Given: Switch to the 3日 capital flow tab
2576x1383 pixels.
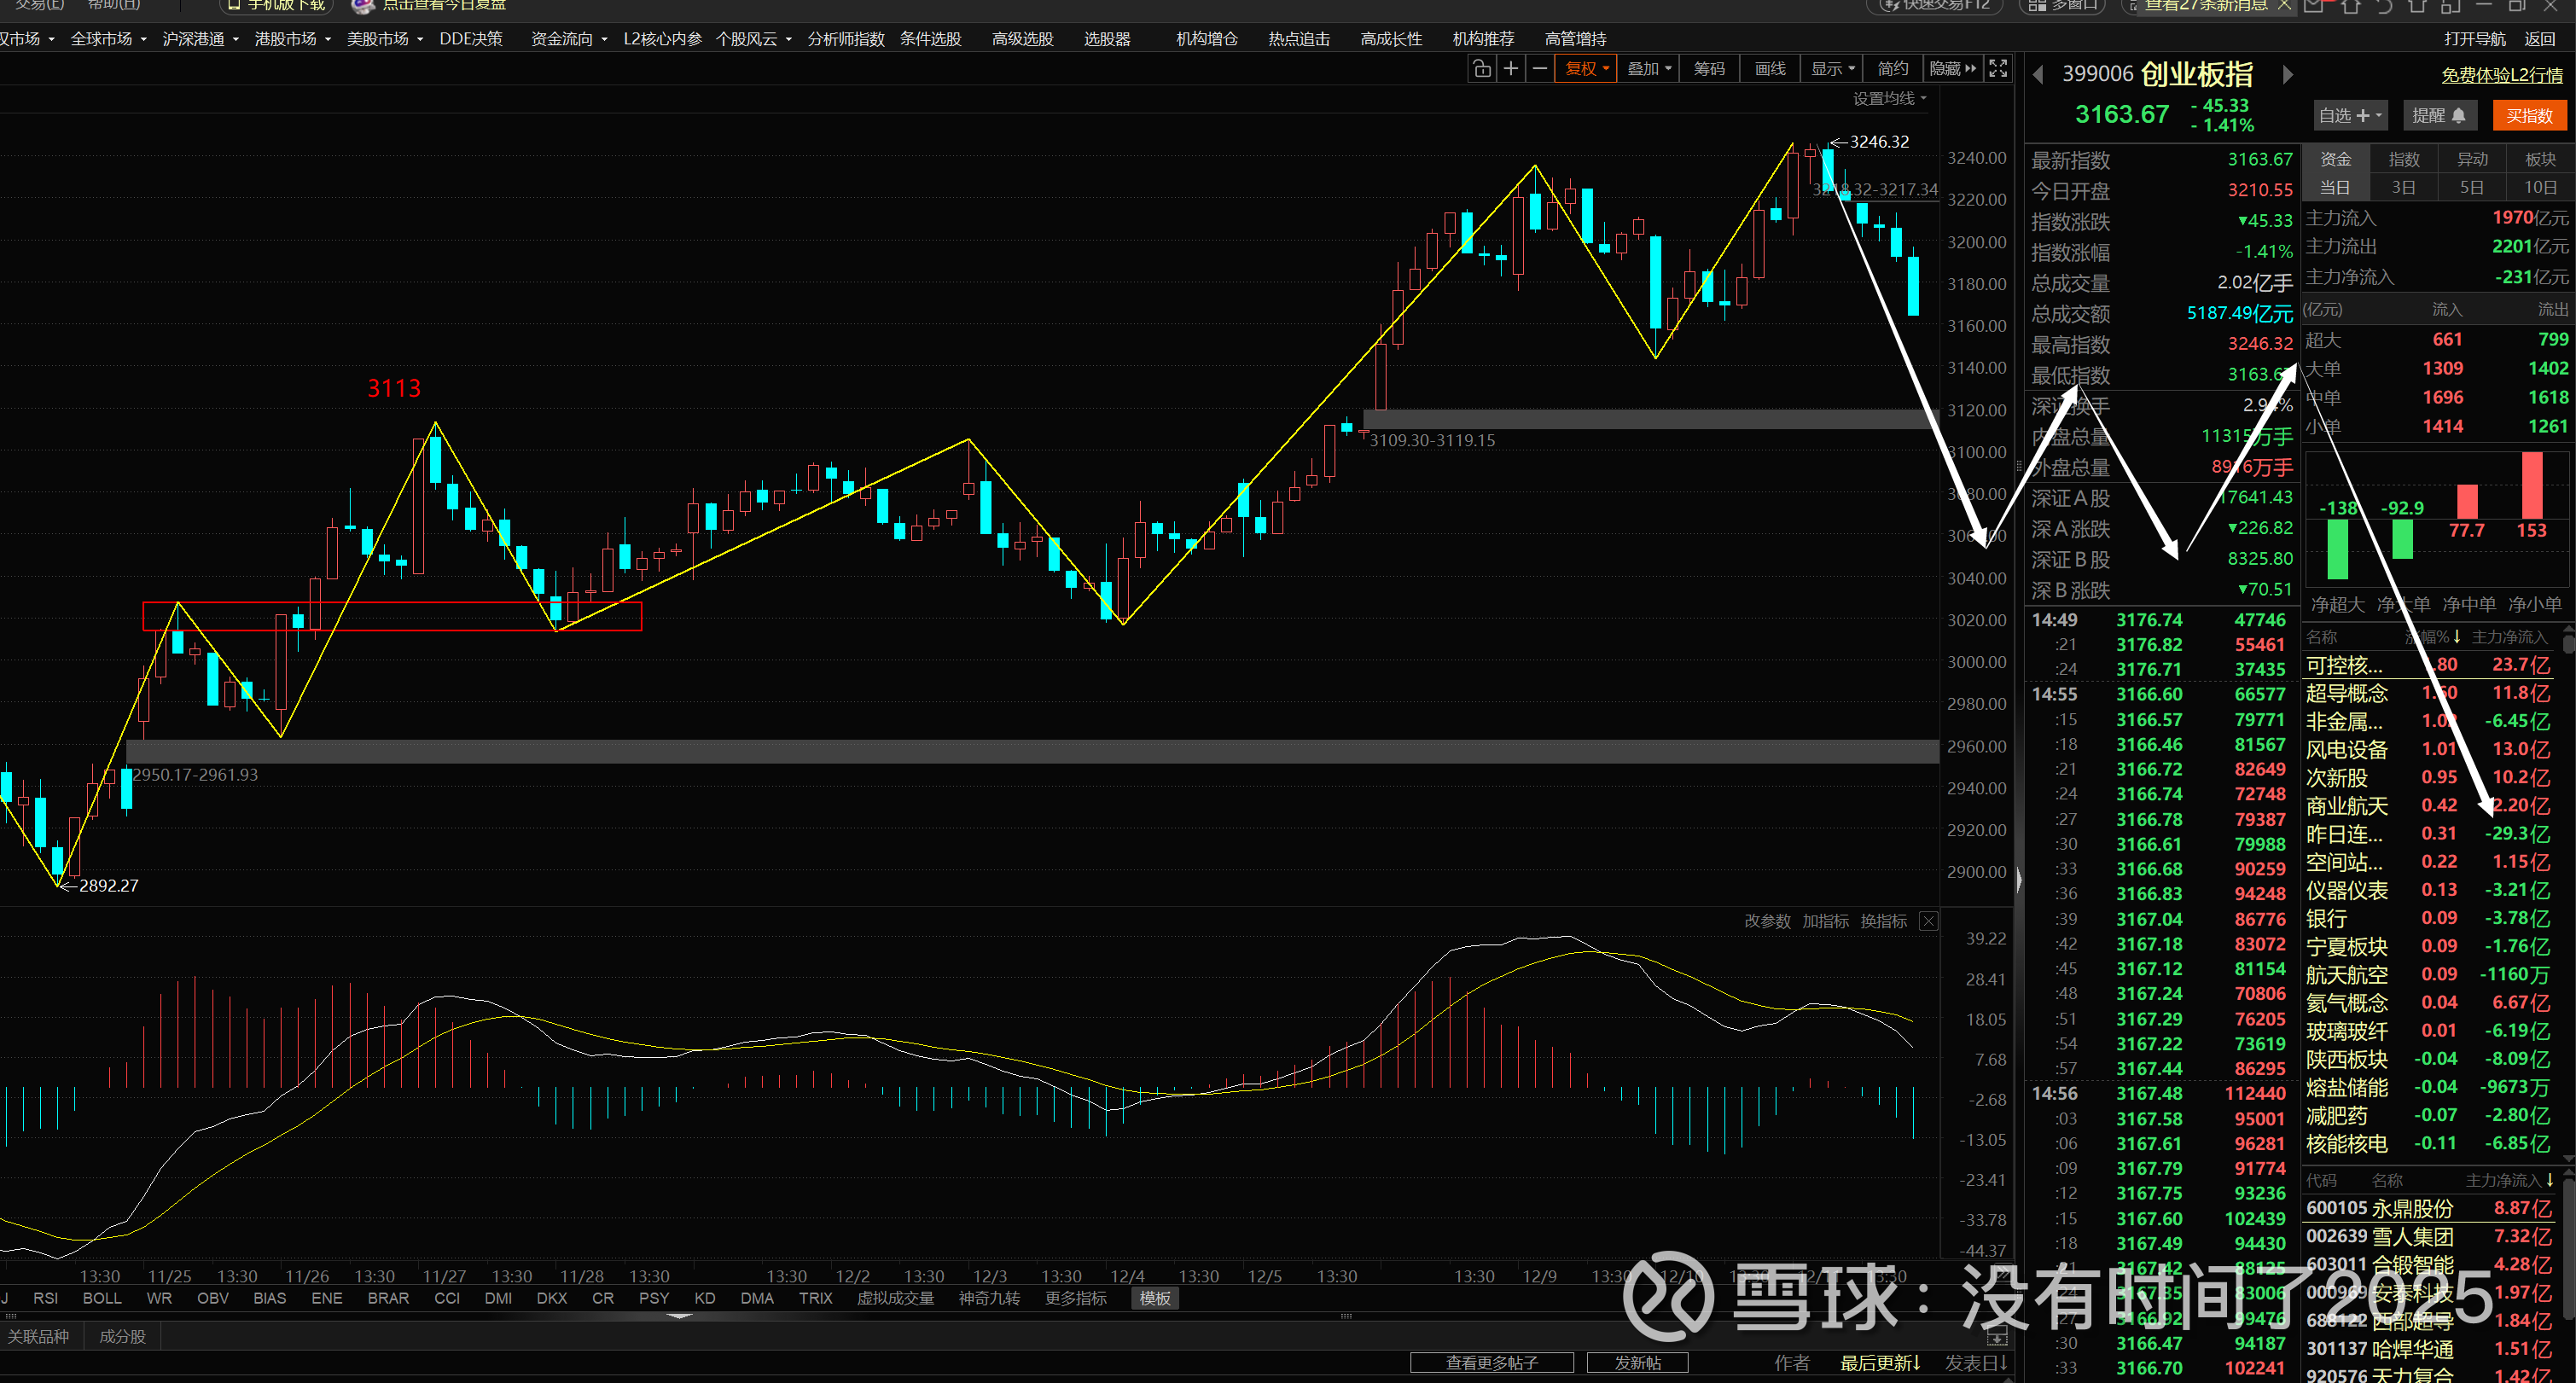Looking at the screenshot, I should (x=2403, y=188).
